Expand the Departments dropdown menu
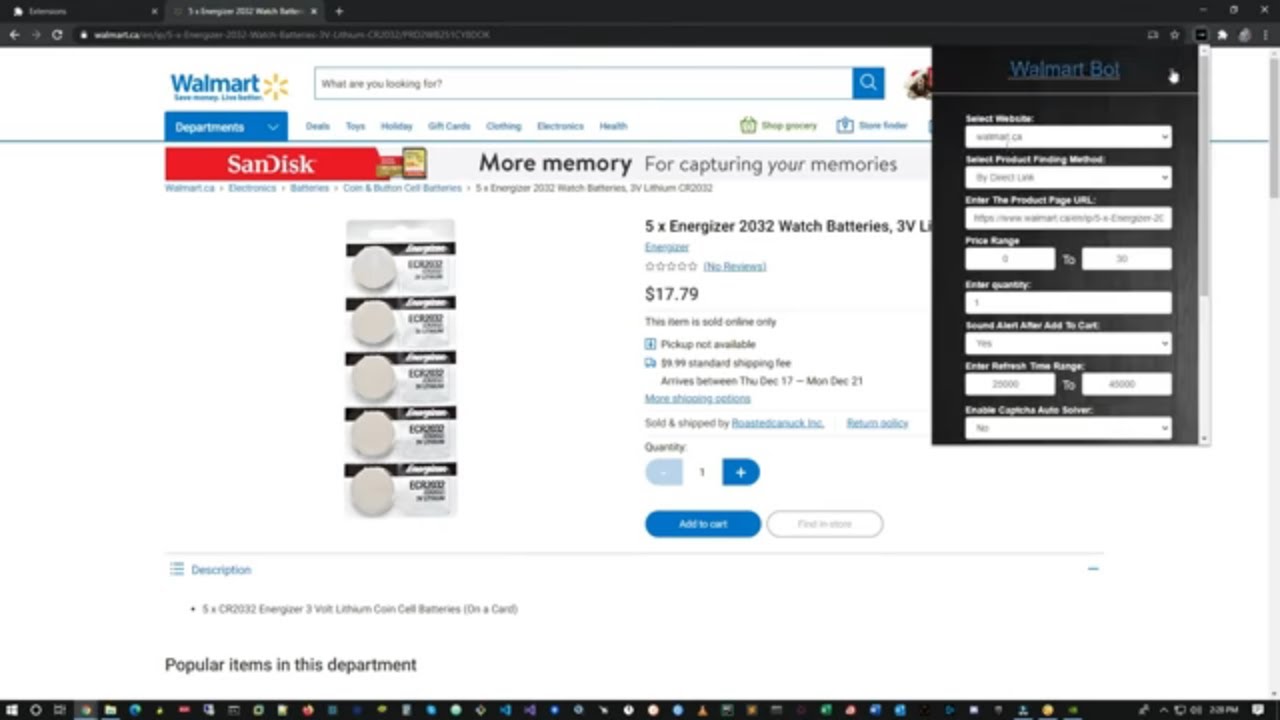The width and height of the screenshot is (1280, 720). point(226,127)
